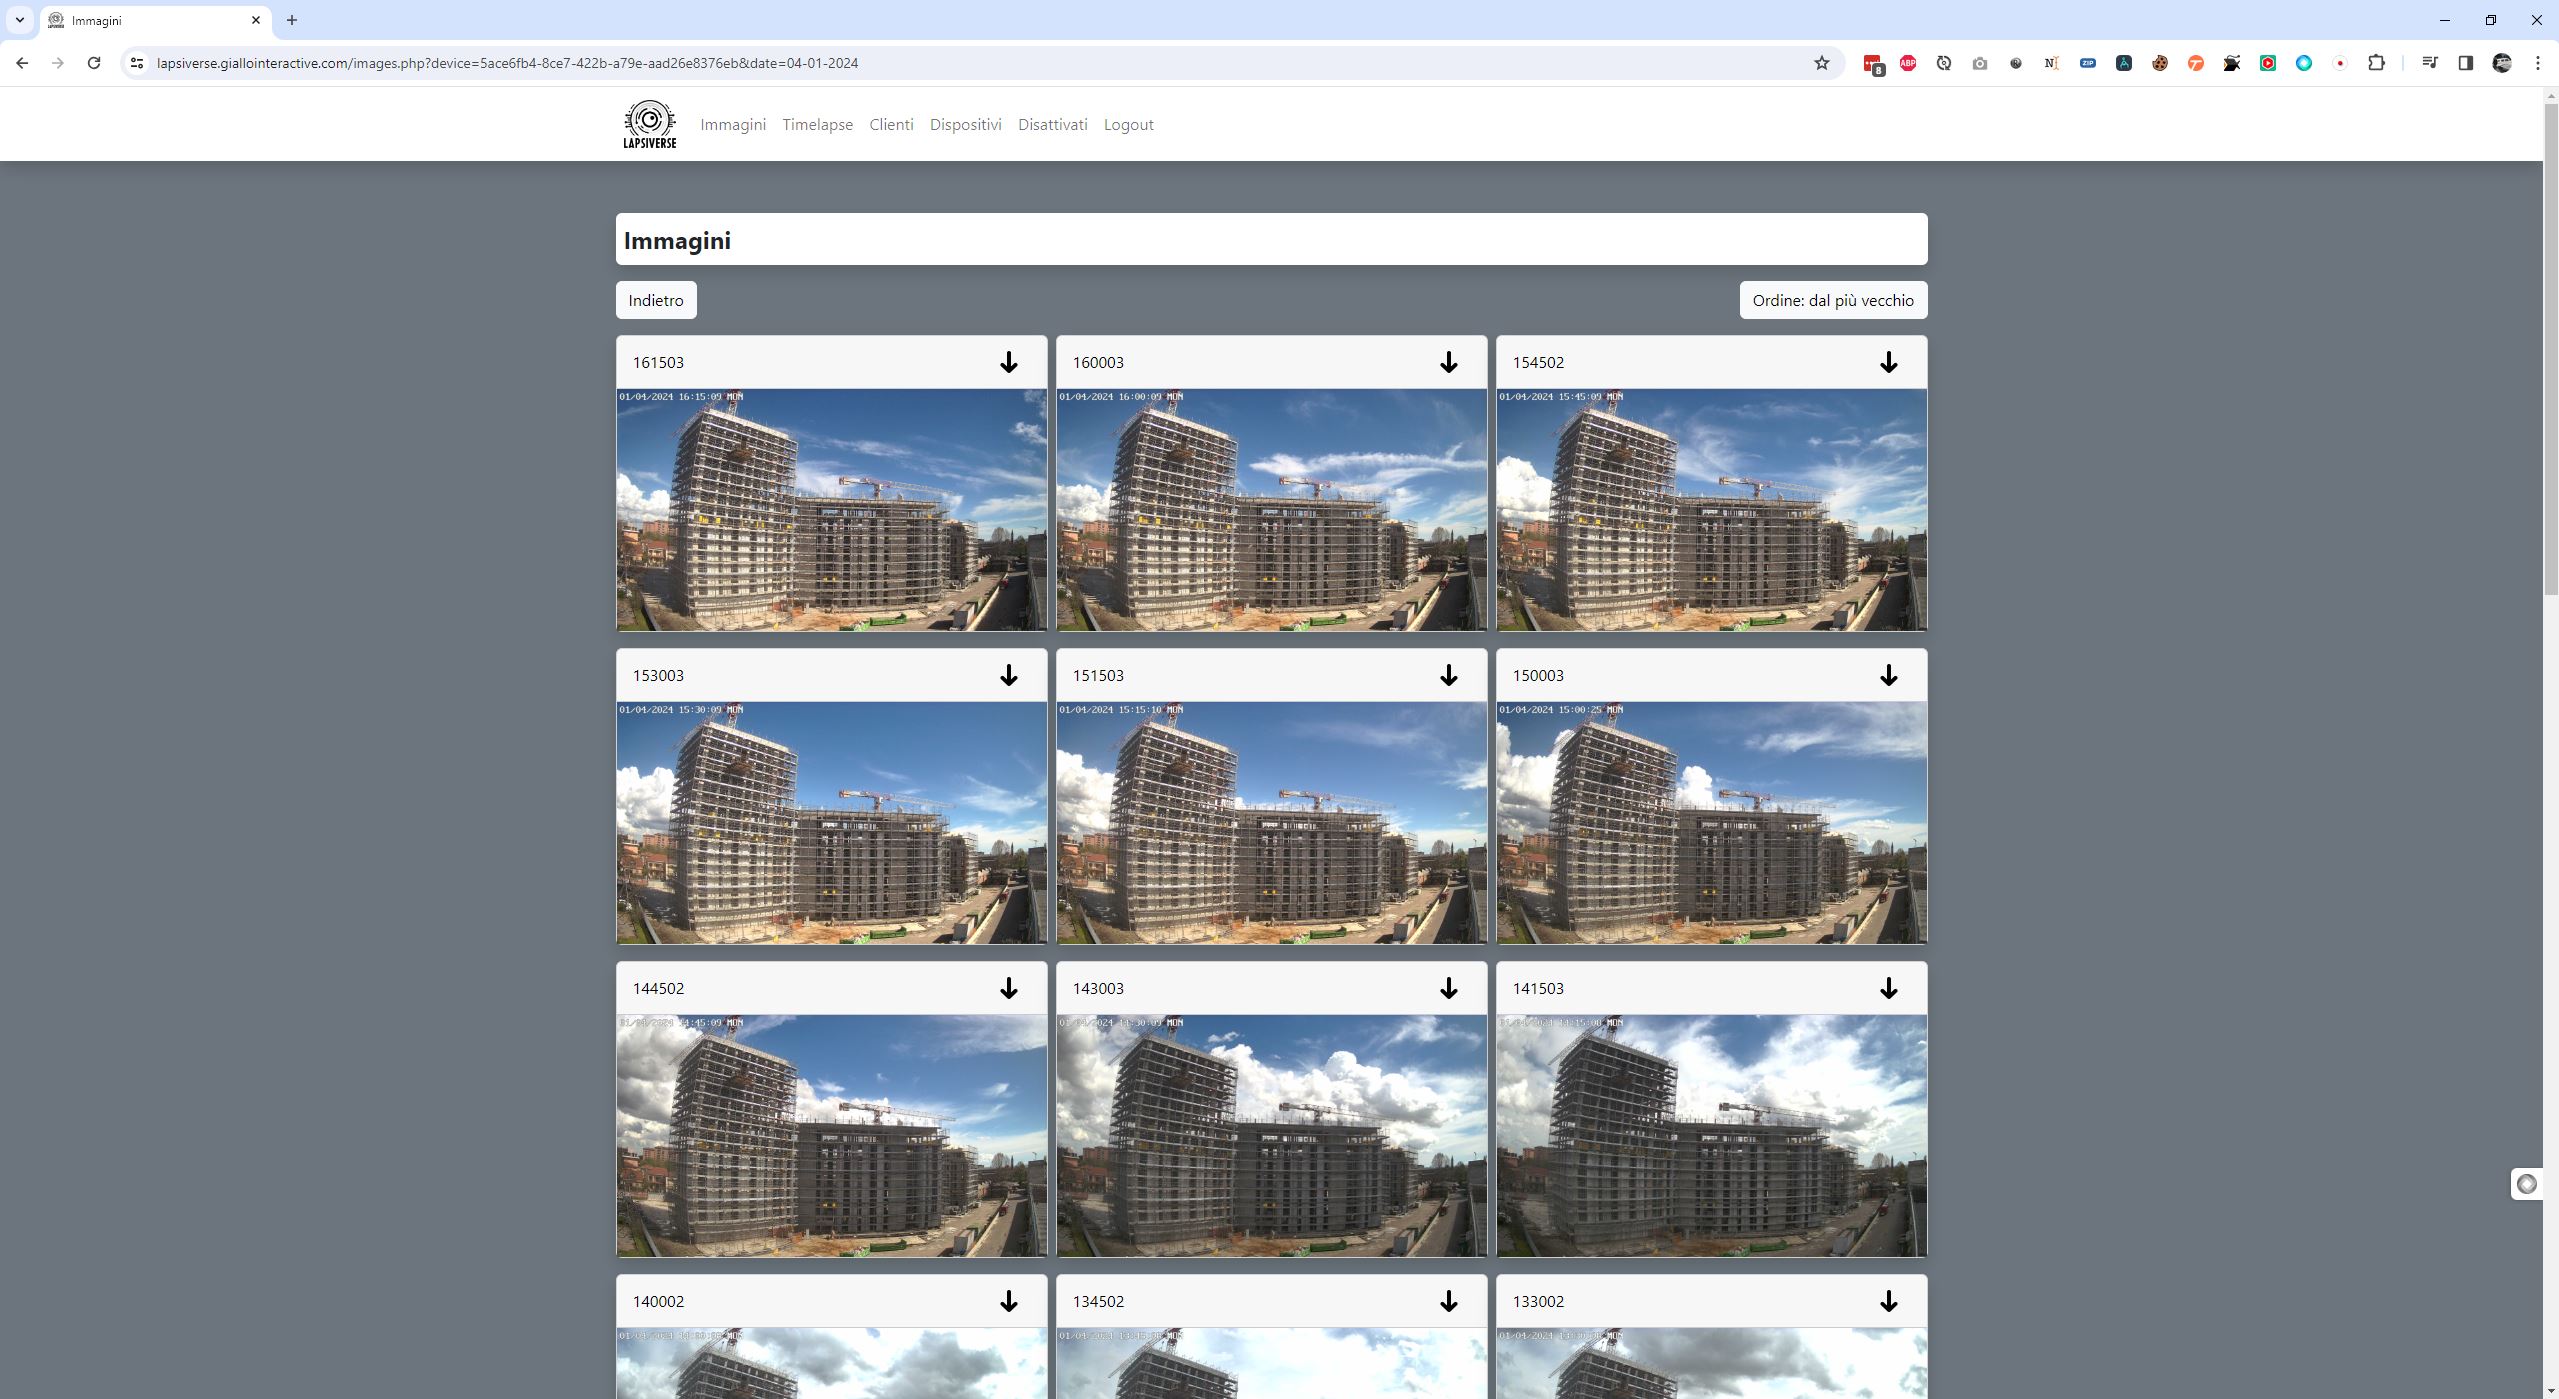2559x1399 pixels.
Task: Bookmark this page with the star icon
Action: coord(1820,62)
